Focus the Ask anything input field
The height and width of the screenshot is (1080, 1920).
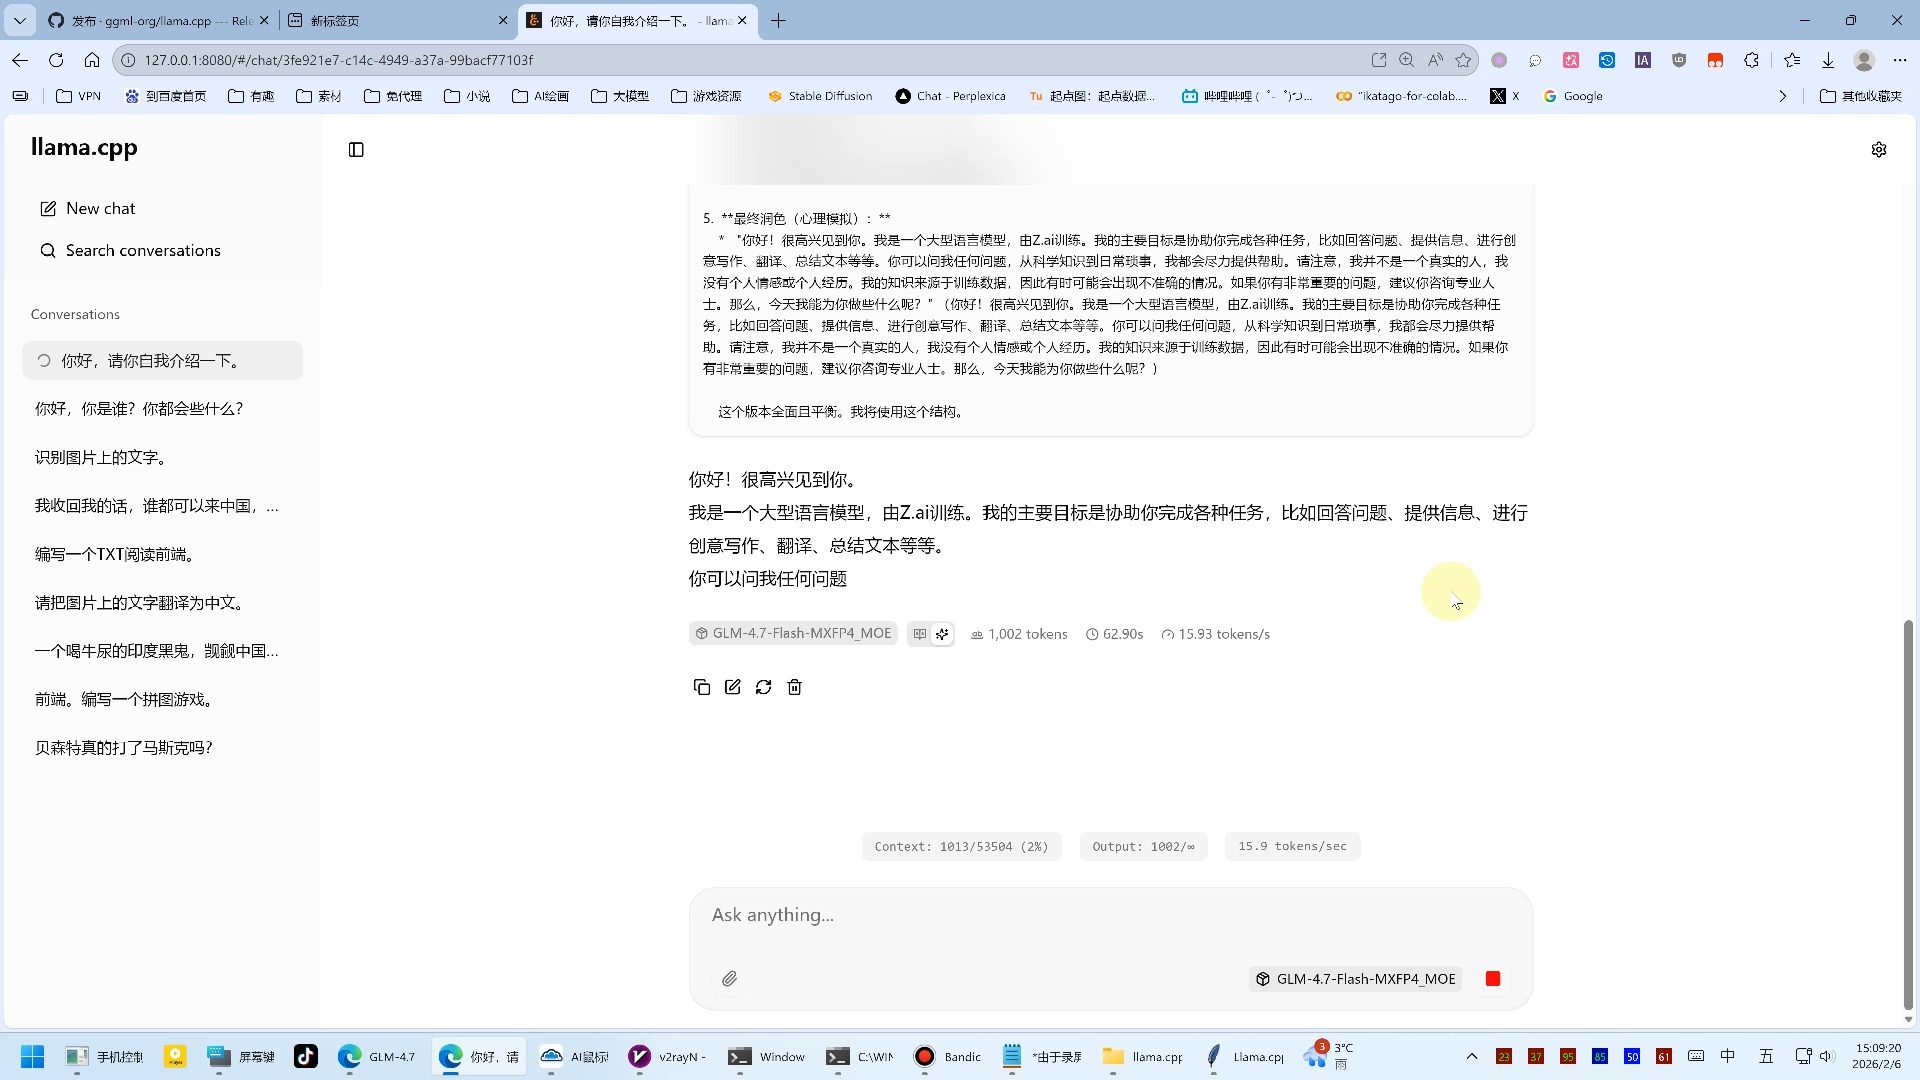(1100, 915)
